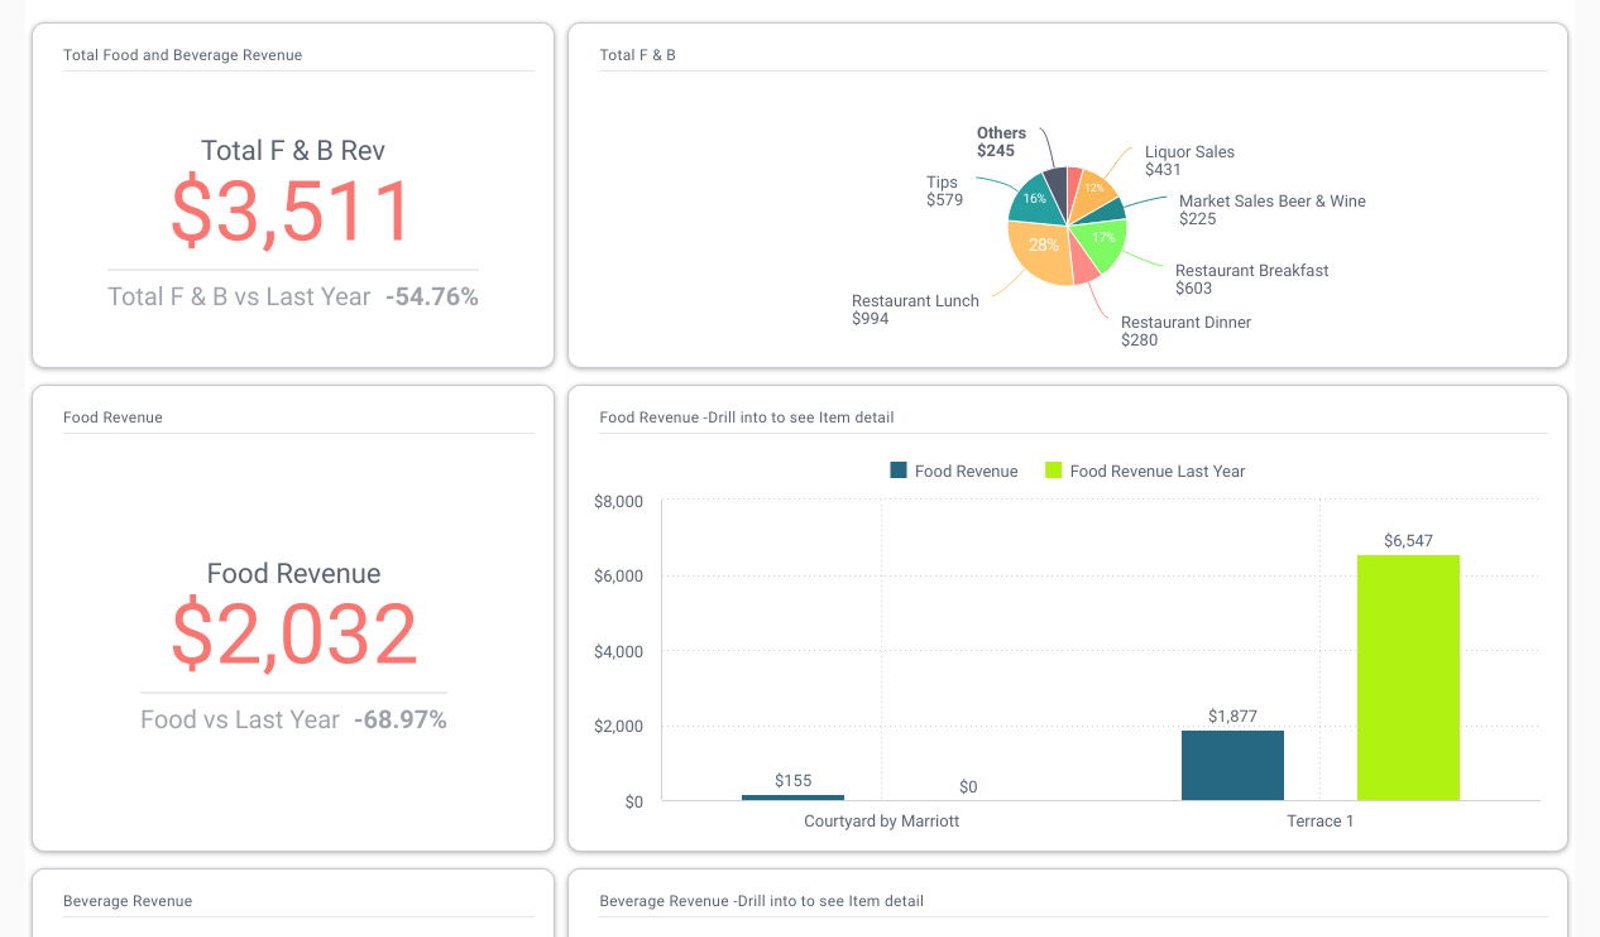Click the Restaurant Lunch $994 label
This screenshot has height=937, width=1600.
coord(915,309)
